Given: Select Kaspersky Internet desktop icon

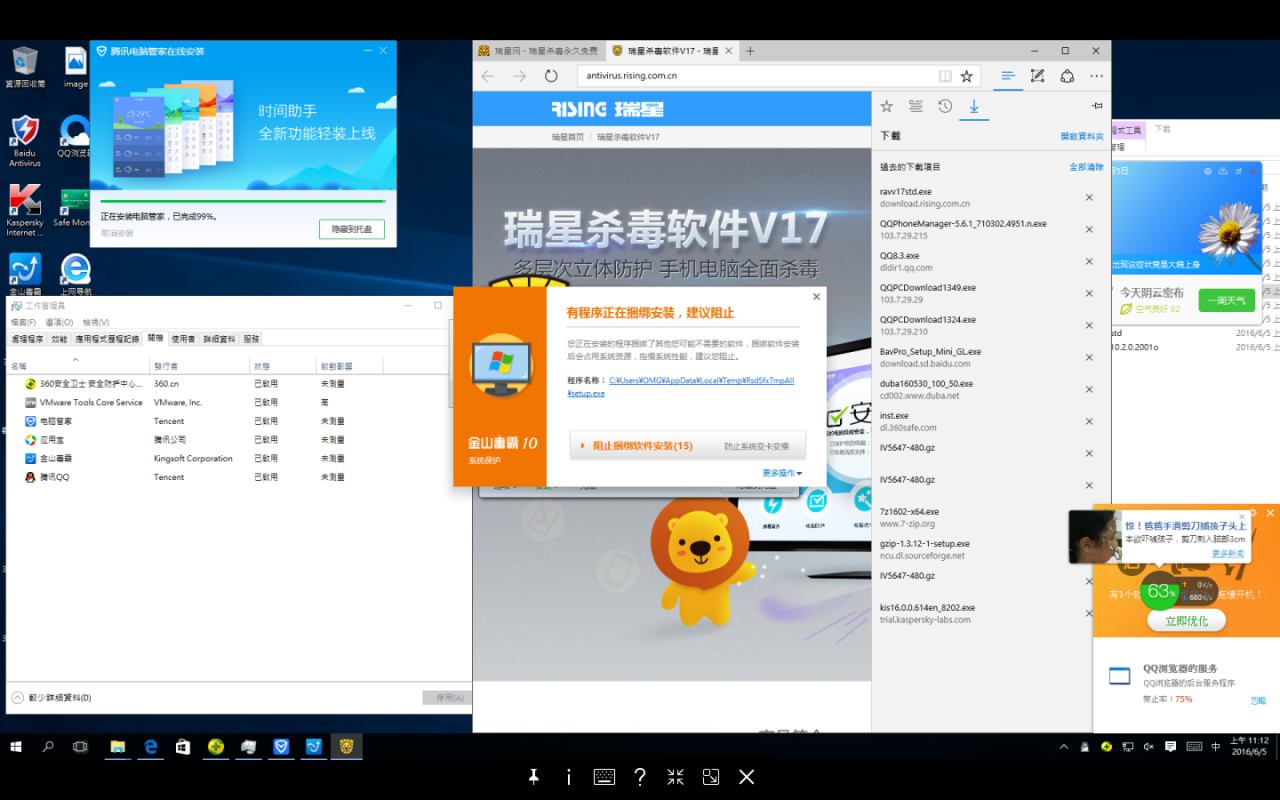Looking at the screenshot, I should pos(25,211).
